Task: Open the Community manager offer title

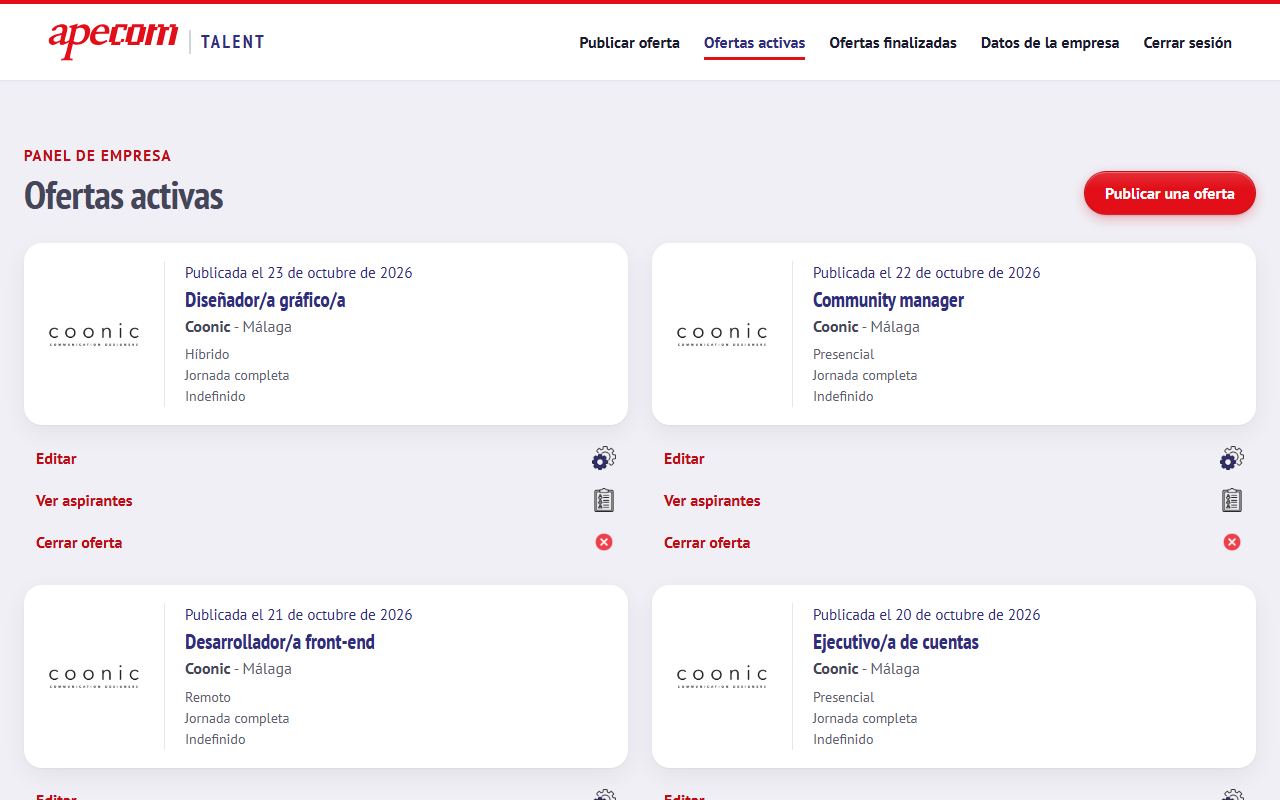Action: pos(888,300)
